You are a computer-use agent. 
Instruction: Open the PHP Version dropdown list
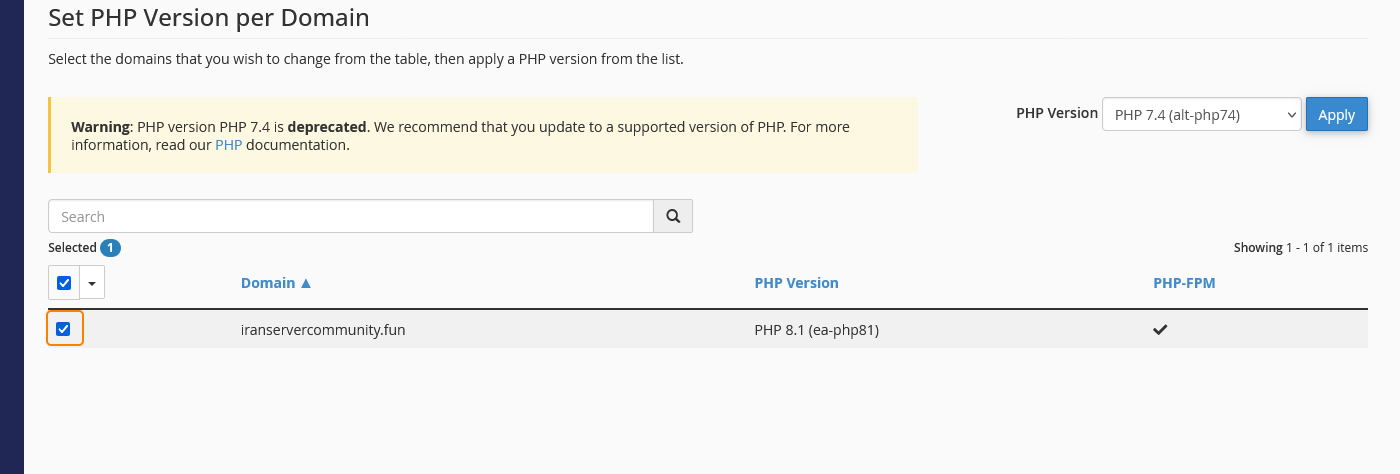pos(1201,115)
